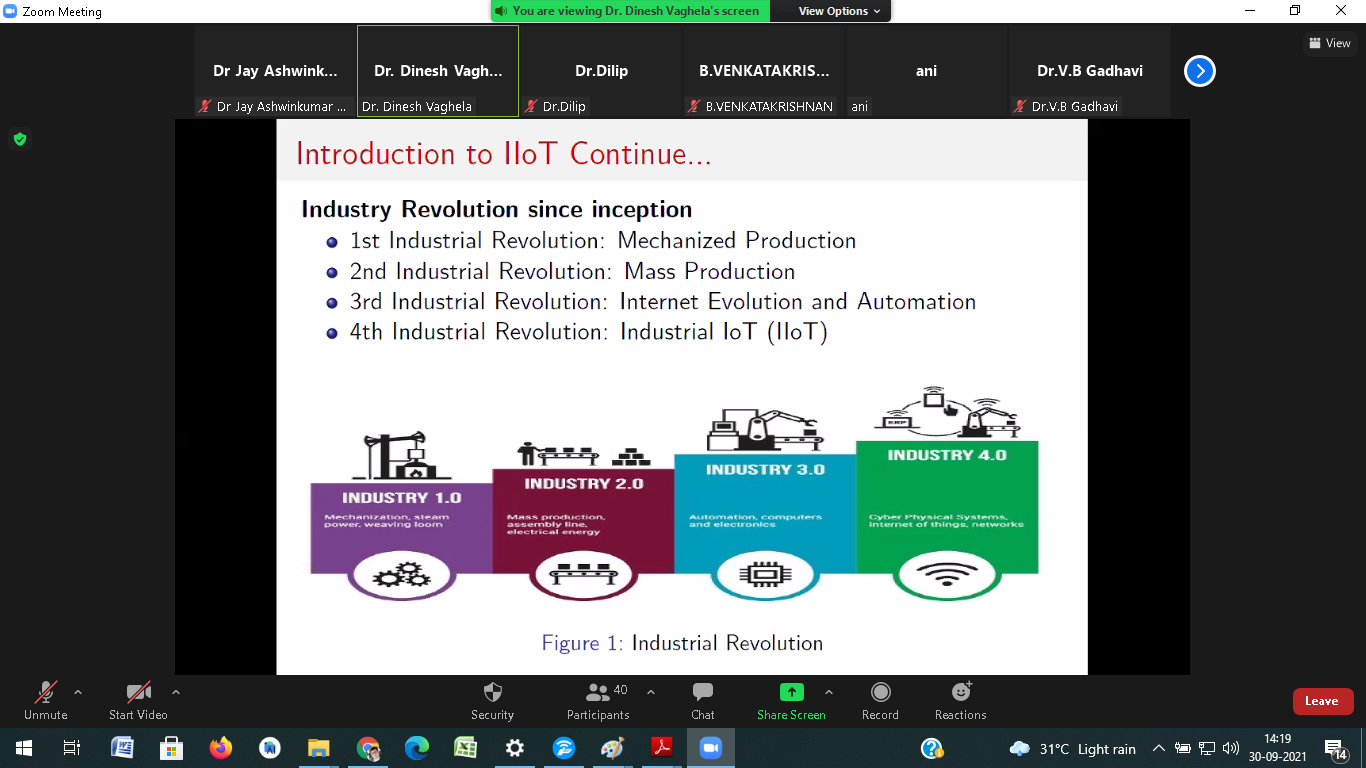Open Microsoft Edge from the taskbar
1366x768 pixels.
pyautogui.click(x=417, y=748)
